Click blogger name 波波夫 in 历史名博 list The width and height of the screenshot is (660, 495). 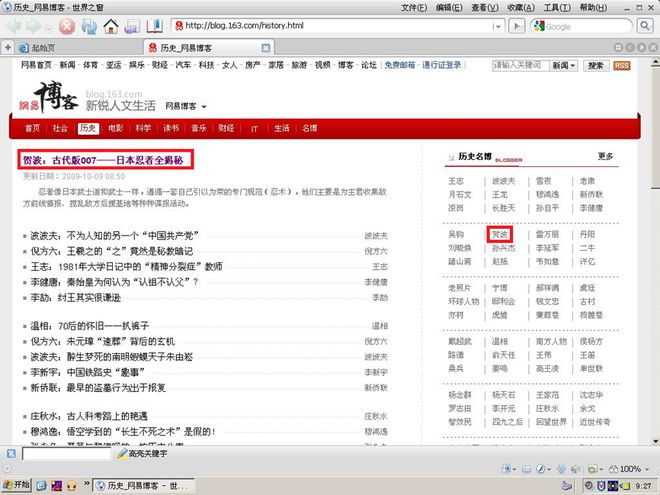[503, 181]
